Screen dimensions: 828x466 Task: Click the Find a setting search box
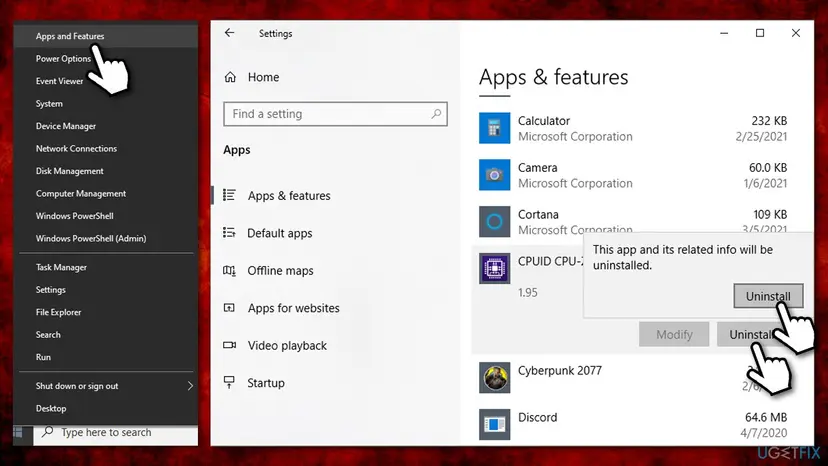click(335, 114)
